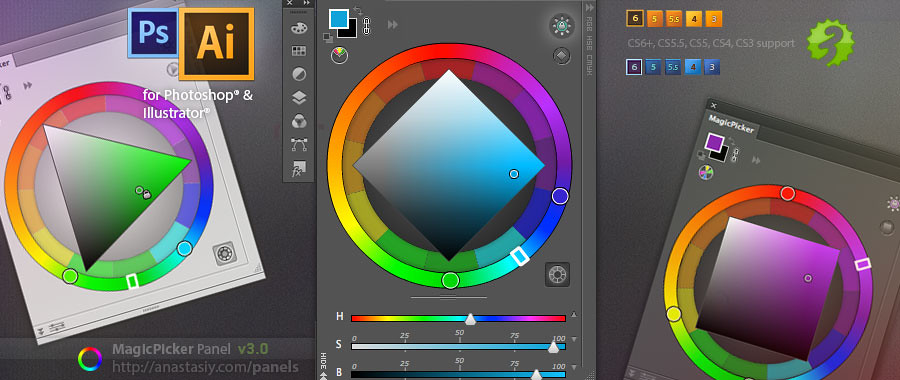Open the overlapping circles channels icon
The image size is (900, 380).
point(298,121)
